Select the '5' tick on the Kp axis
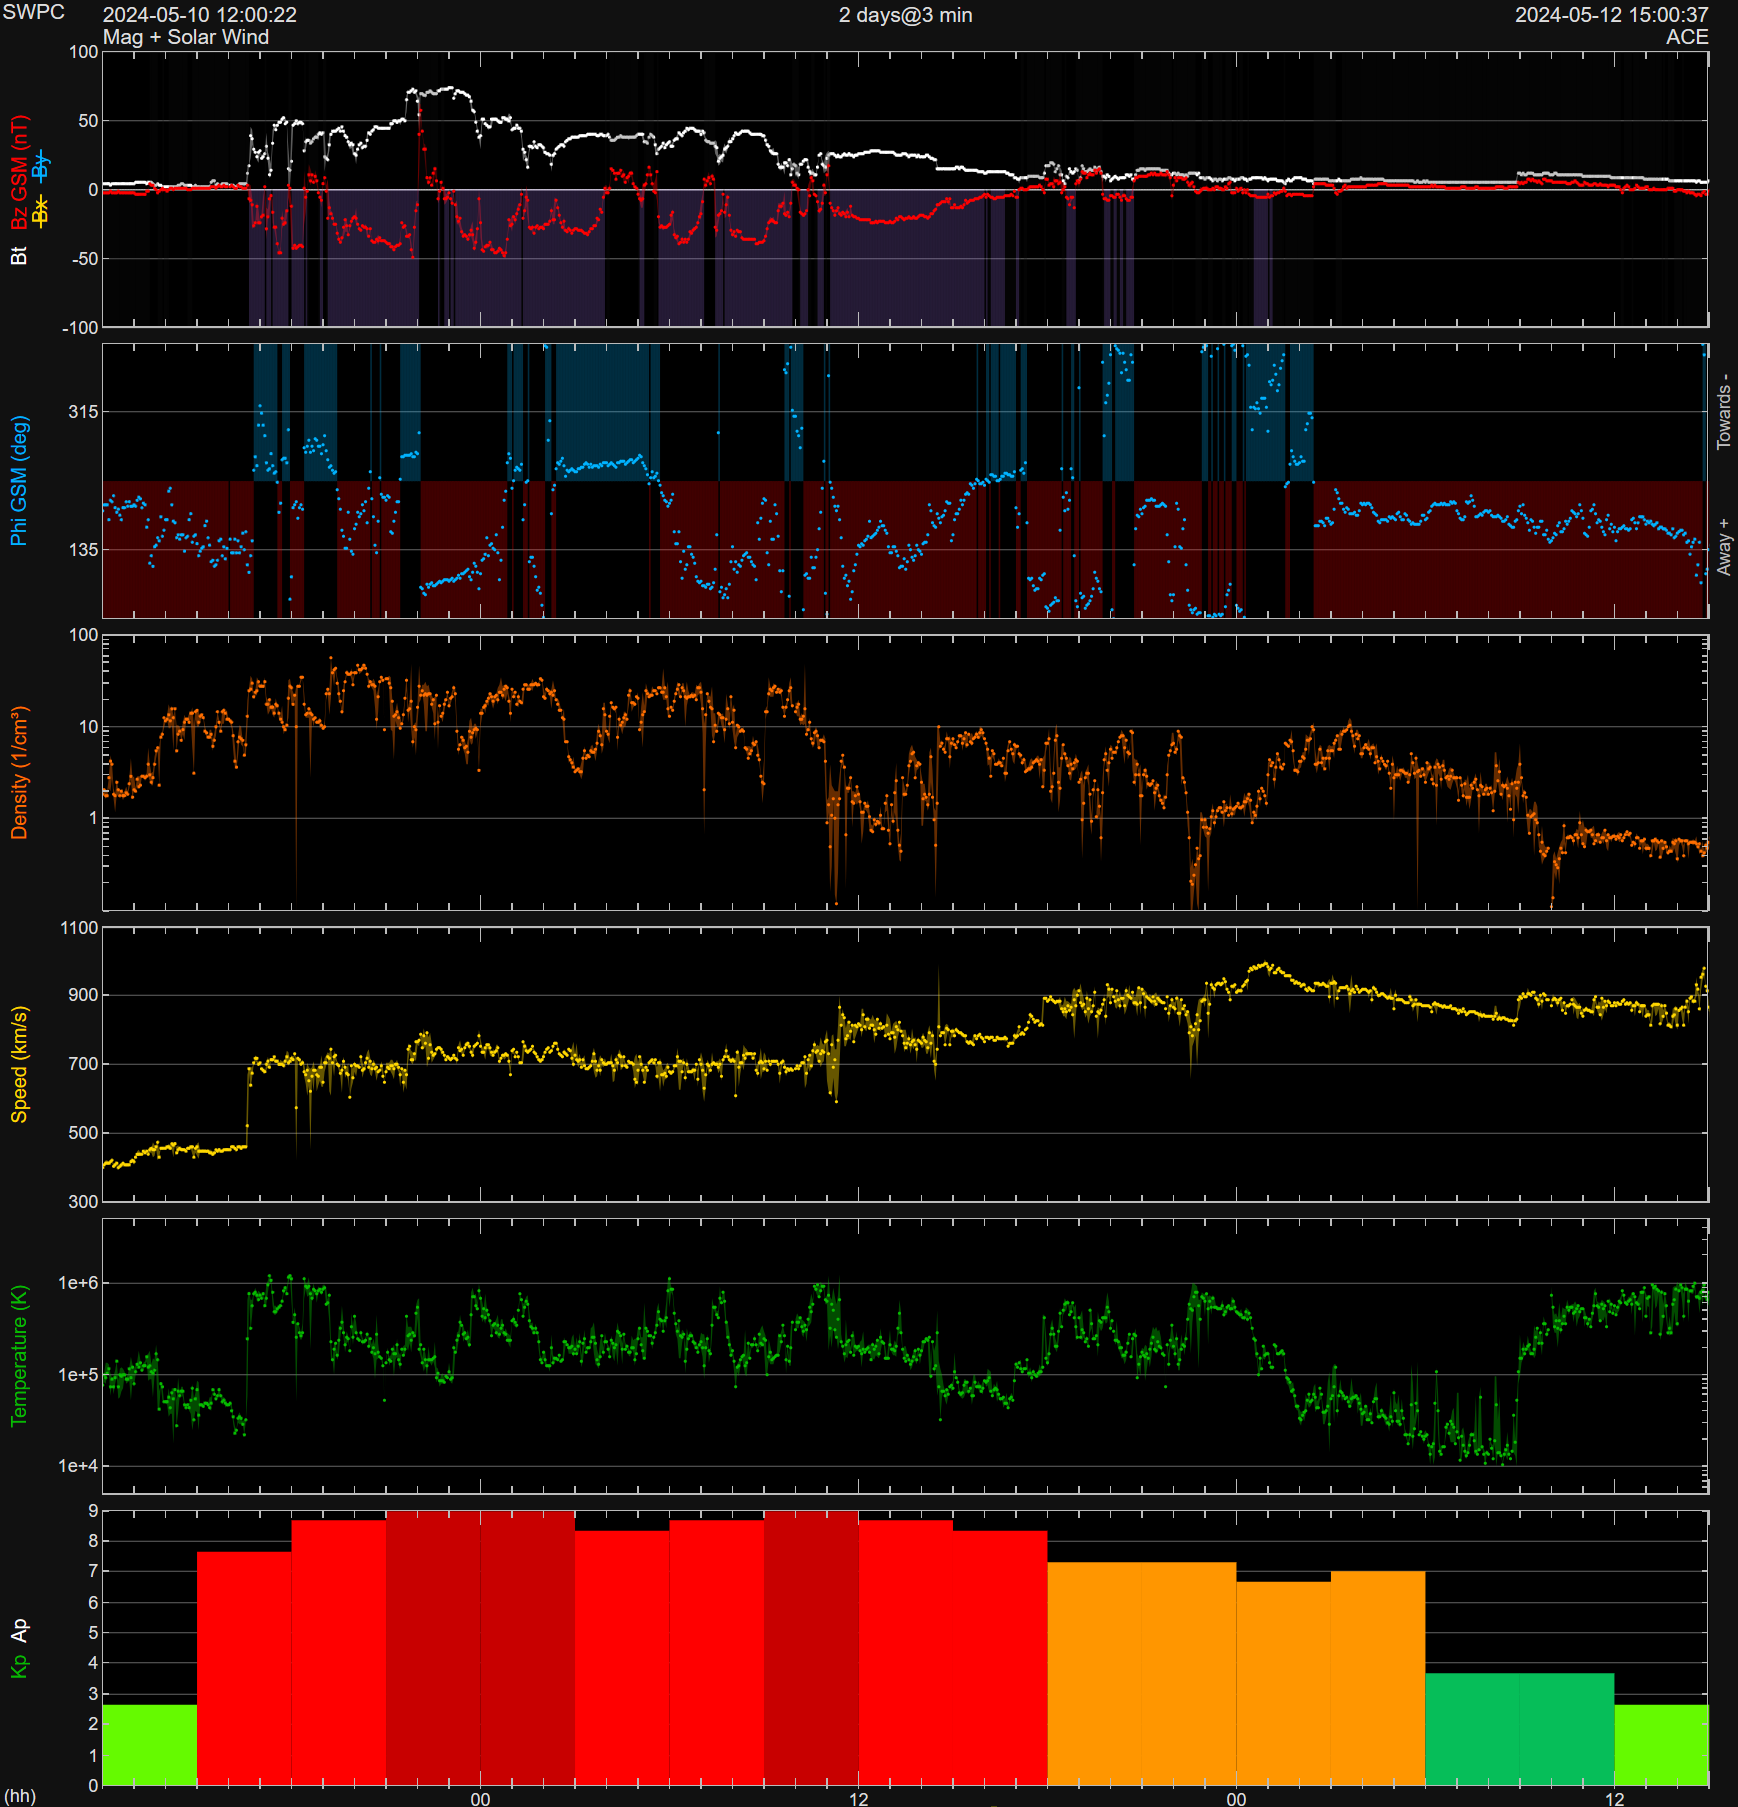Screen dimensions: 1738x1807 pyautogui.click(x=94, y=1633)
